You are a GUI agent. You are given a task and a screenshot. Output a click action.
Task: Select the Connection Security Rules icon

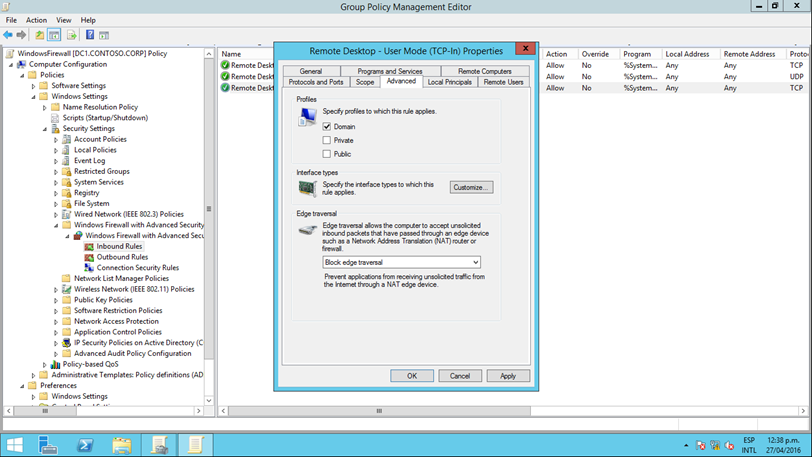89,268
